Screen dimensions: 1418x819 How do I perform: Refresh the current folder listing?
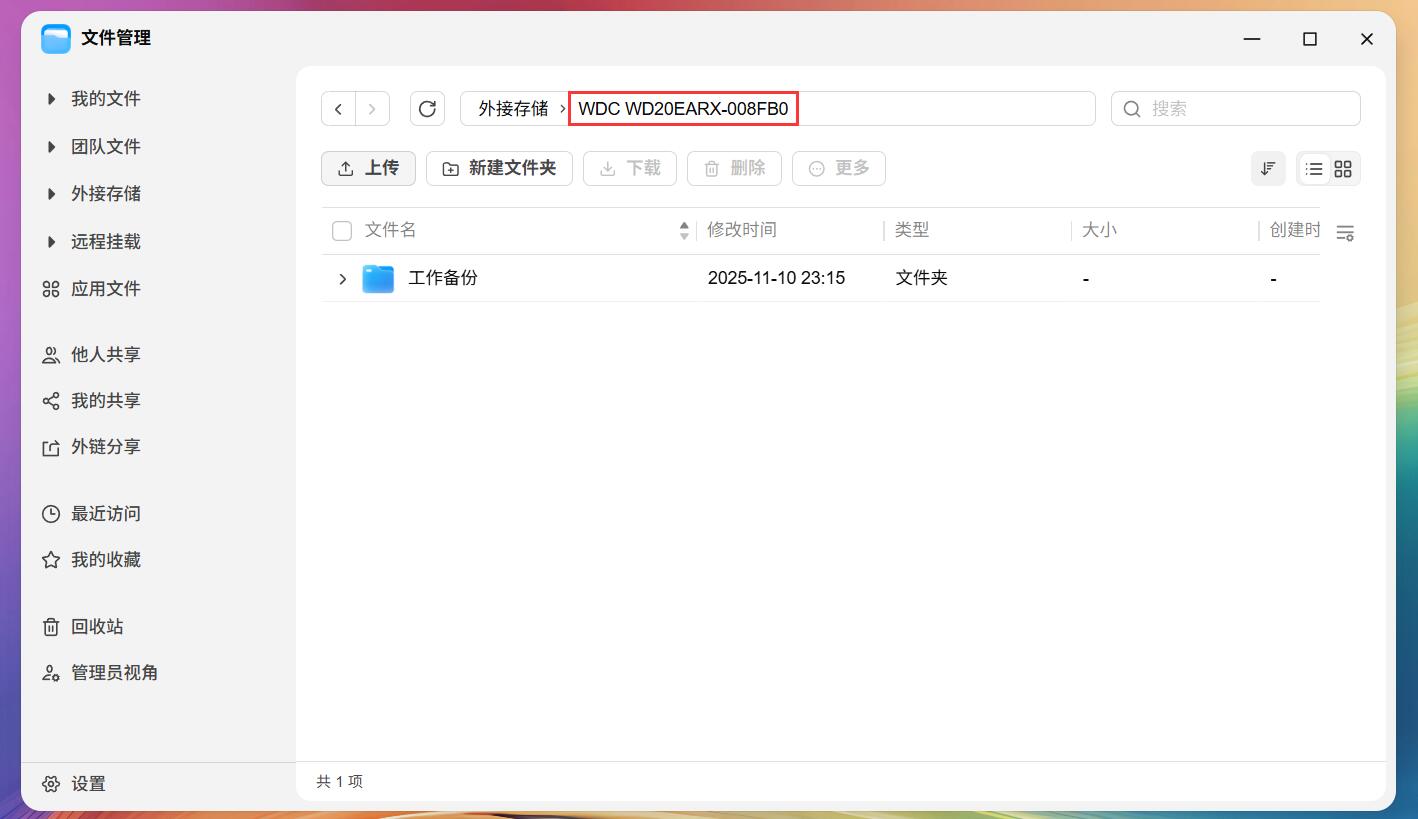(427, 109)
